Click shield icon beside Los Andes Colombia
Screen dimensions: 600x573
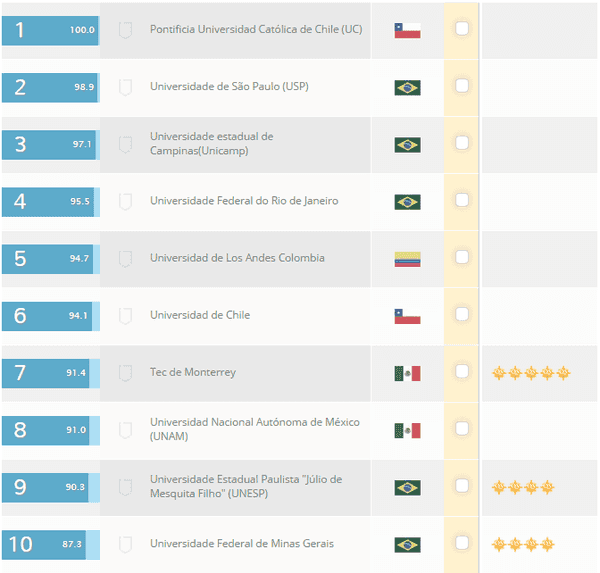126,259
